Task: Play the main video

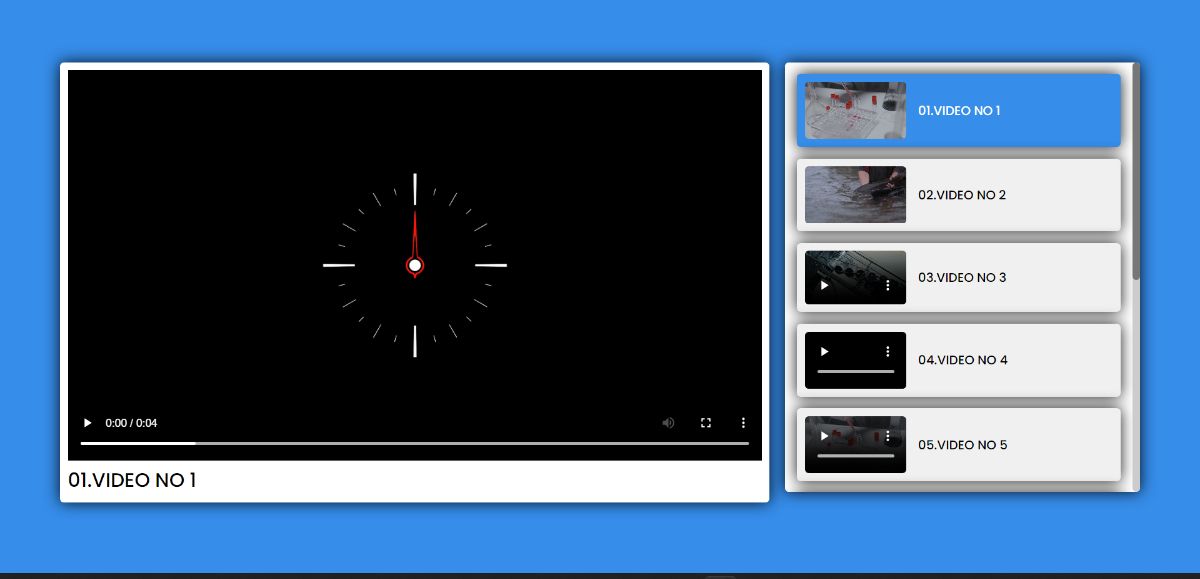Action: (x=87, y=423)
